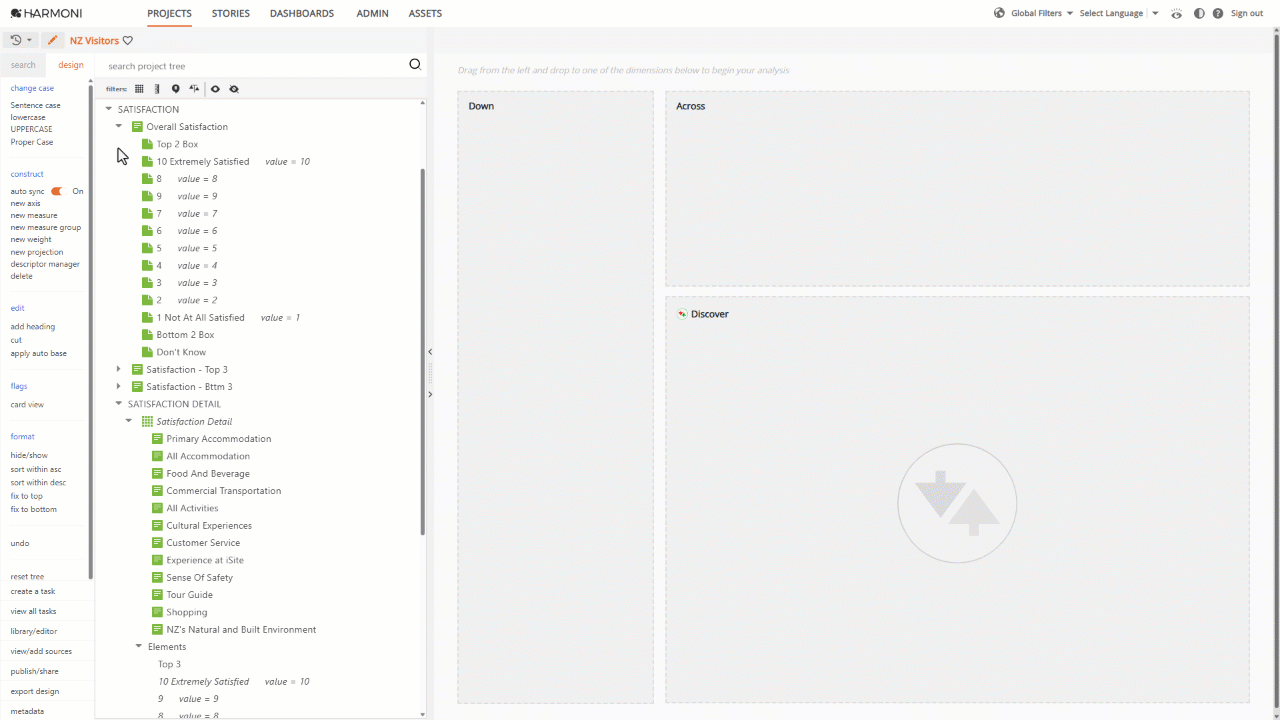Image resolution: width=1280 pixels, height=720 pixels.
Task: Click card view
Action: (x=27, y=405)
